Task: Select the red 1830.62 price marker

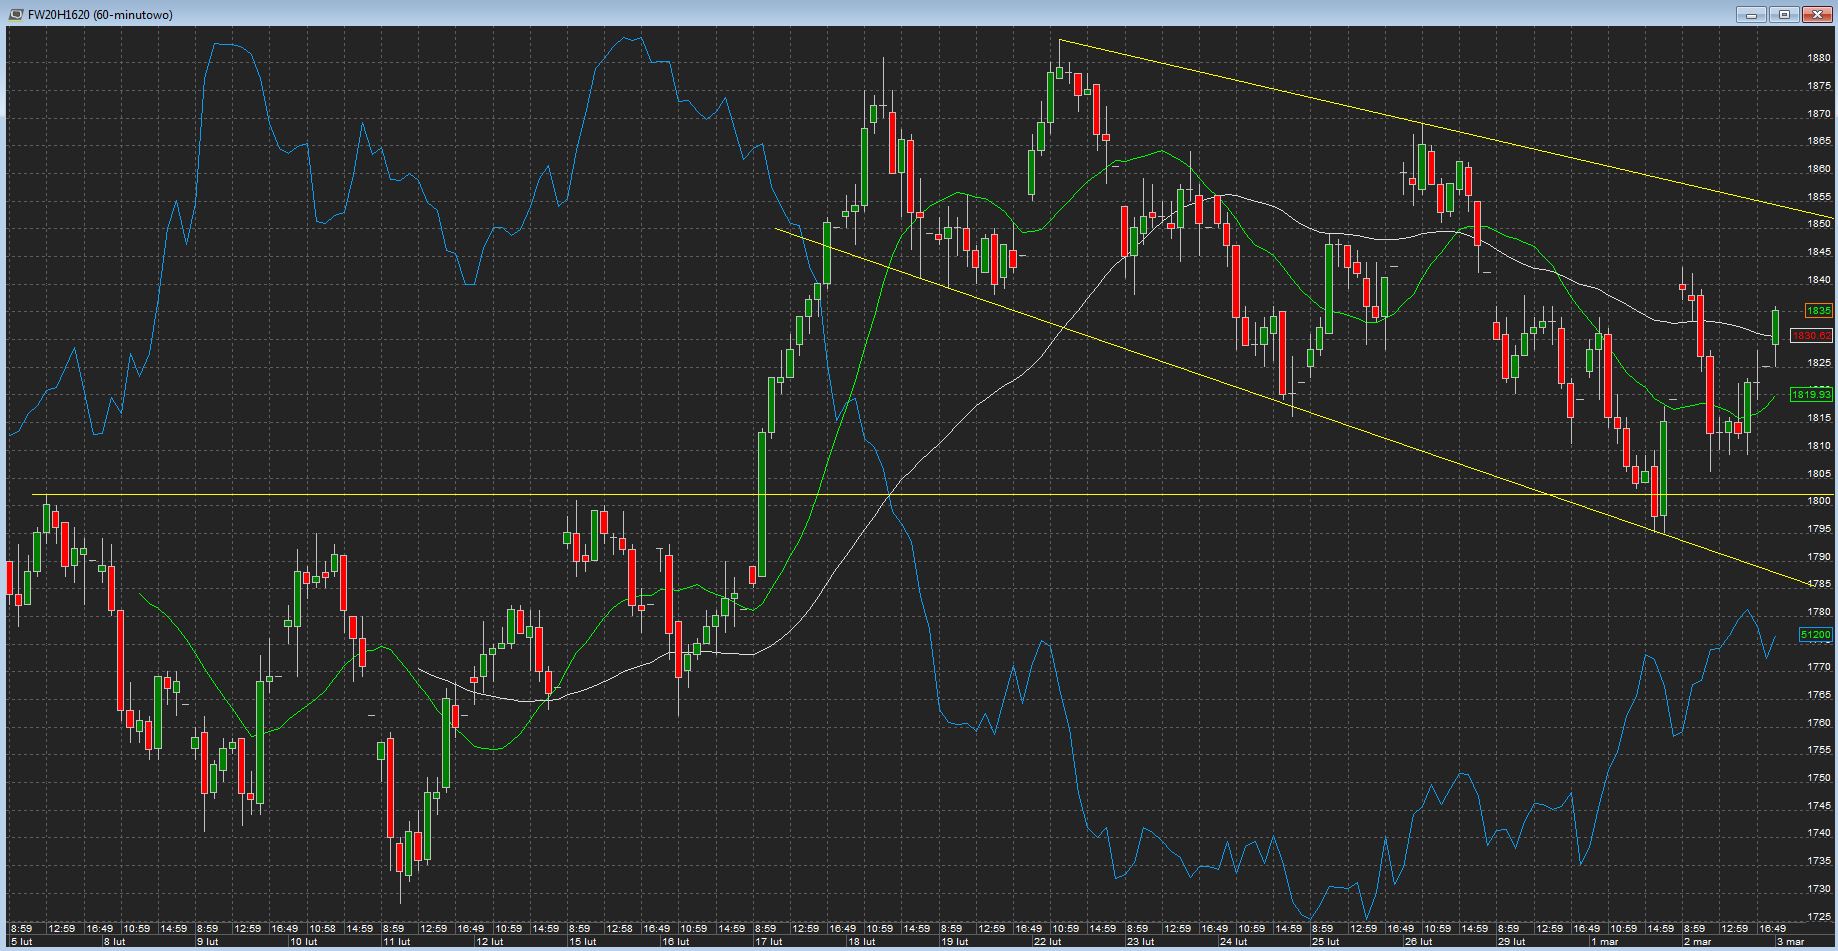Action: (x=1811, y=336)
